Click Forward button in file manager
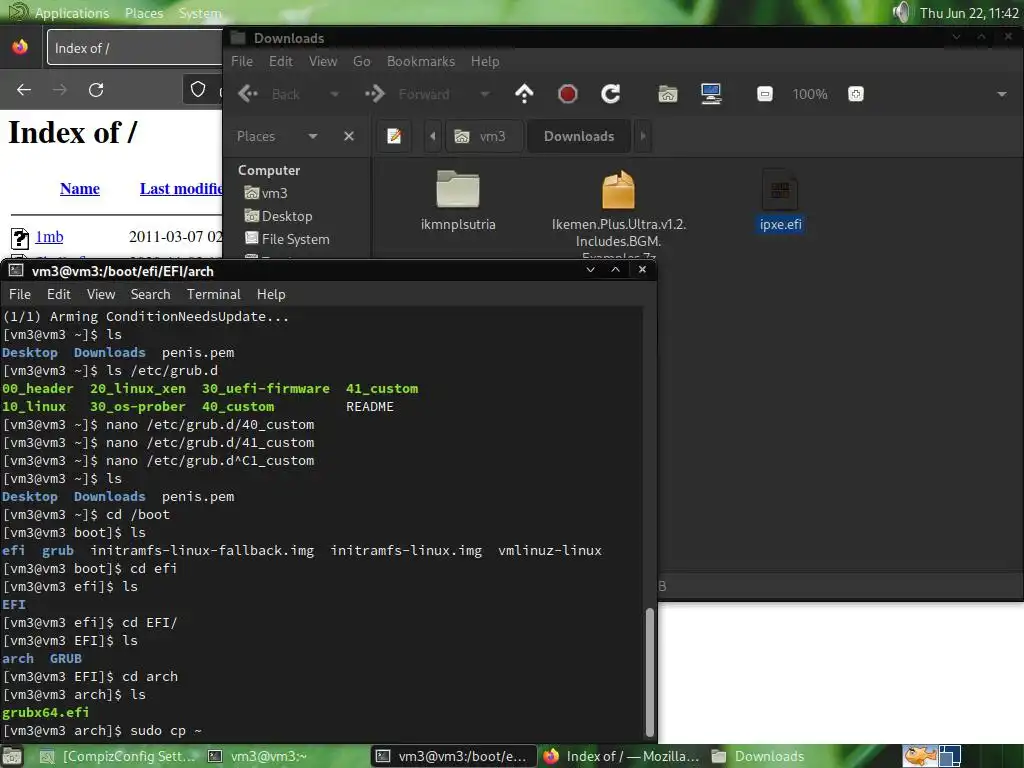1024x768 pixels. coord(408,94)
